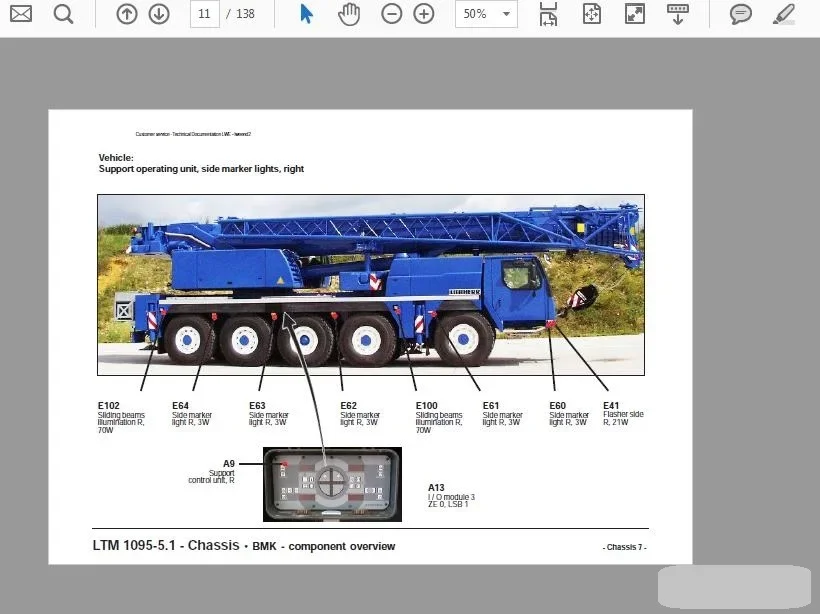This screenshot has width=820, height=614.
Task: Go to the next page
Action: coord(158,14)
